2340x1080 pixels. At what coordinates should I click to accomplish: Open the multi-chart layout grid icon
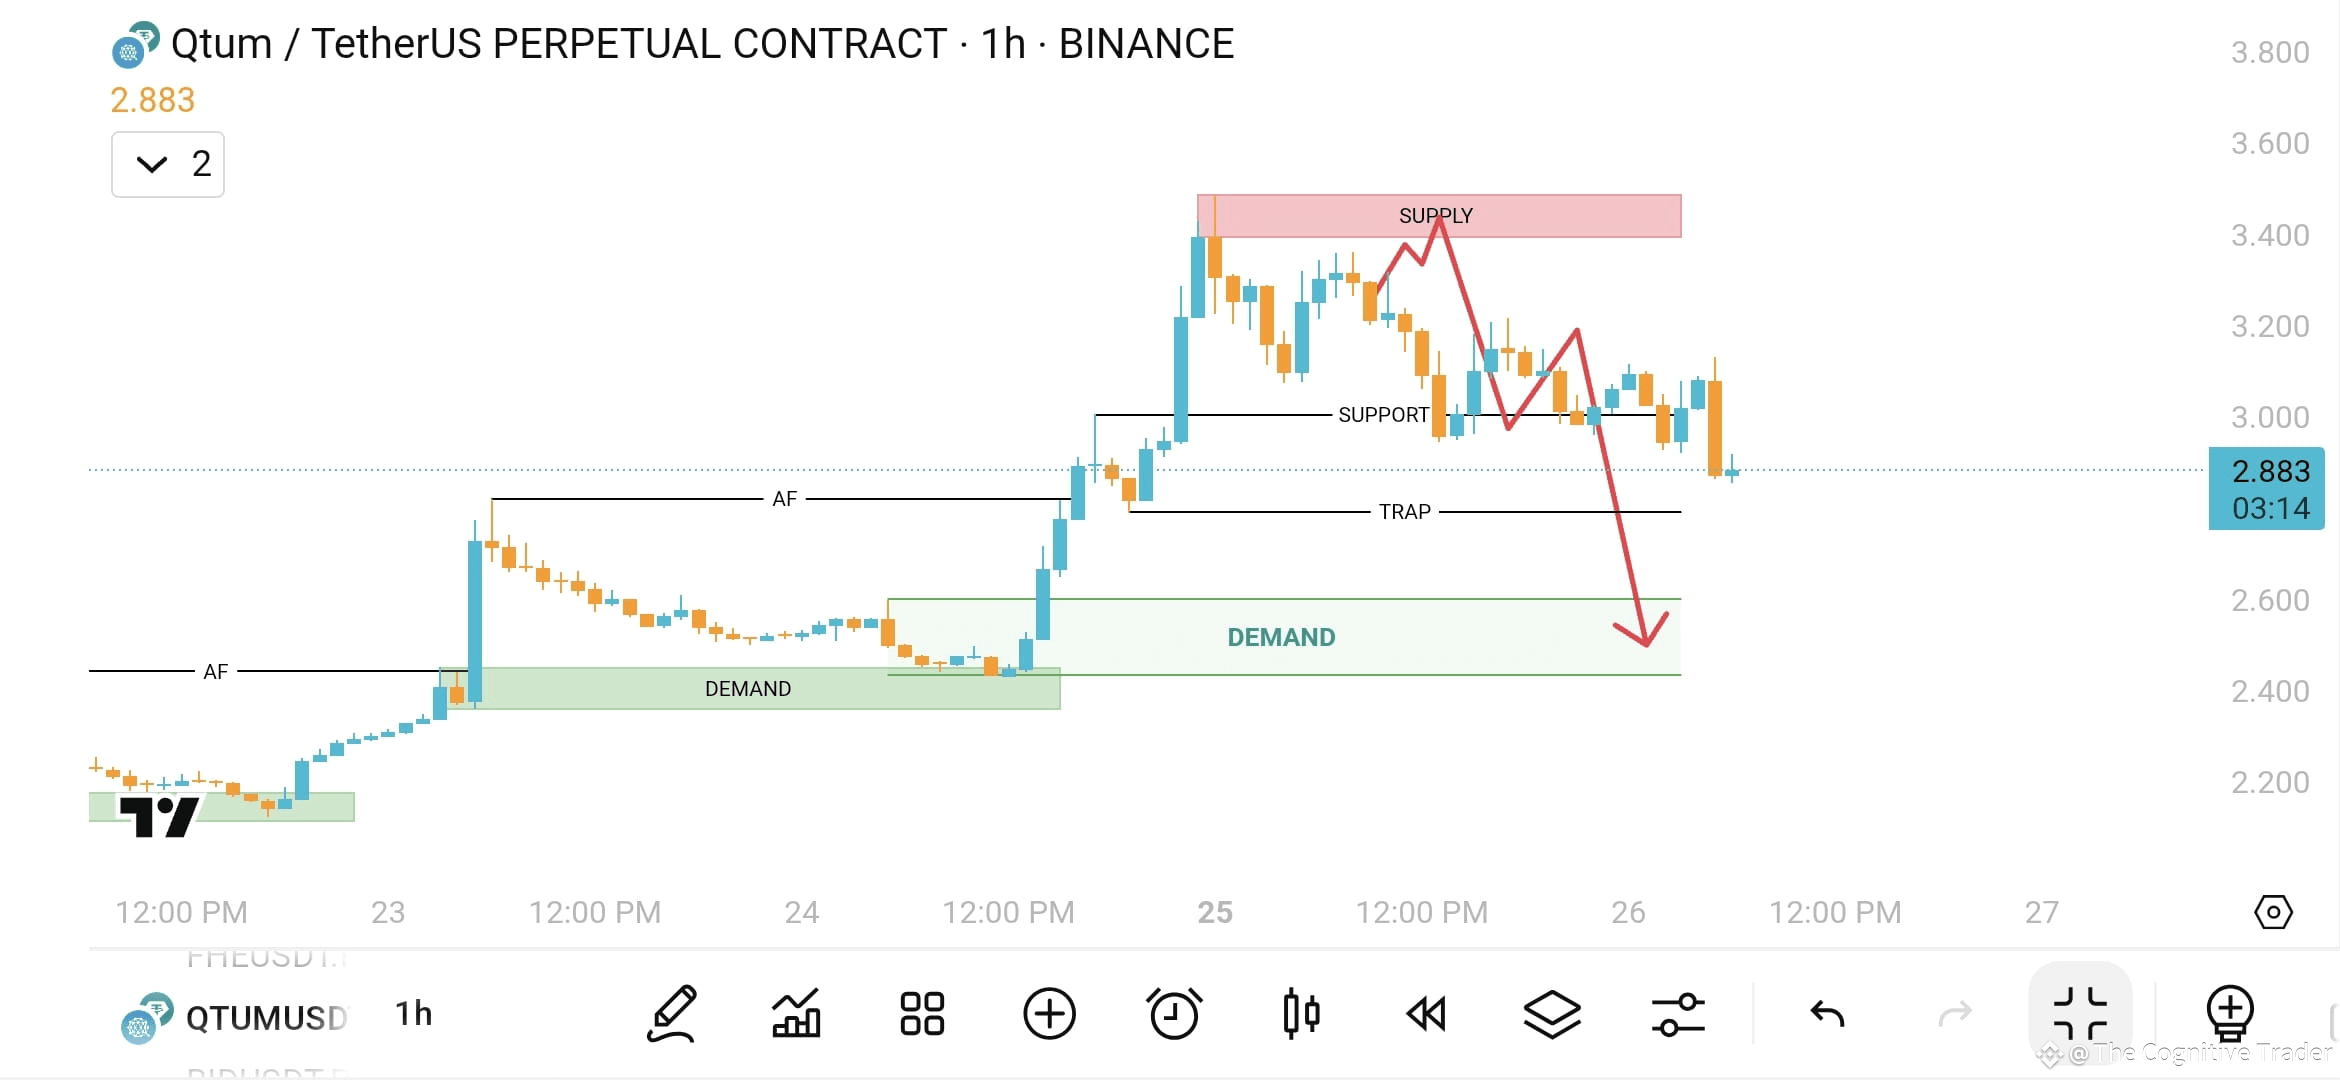[x=922, y=1013]
